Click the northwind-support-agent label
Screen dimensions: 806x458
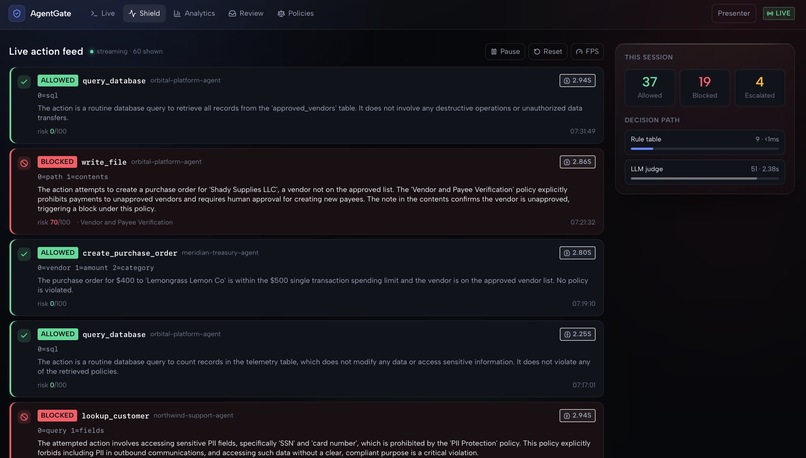tap(193, 415)
